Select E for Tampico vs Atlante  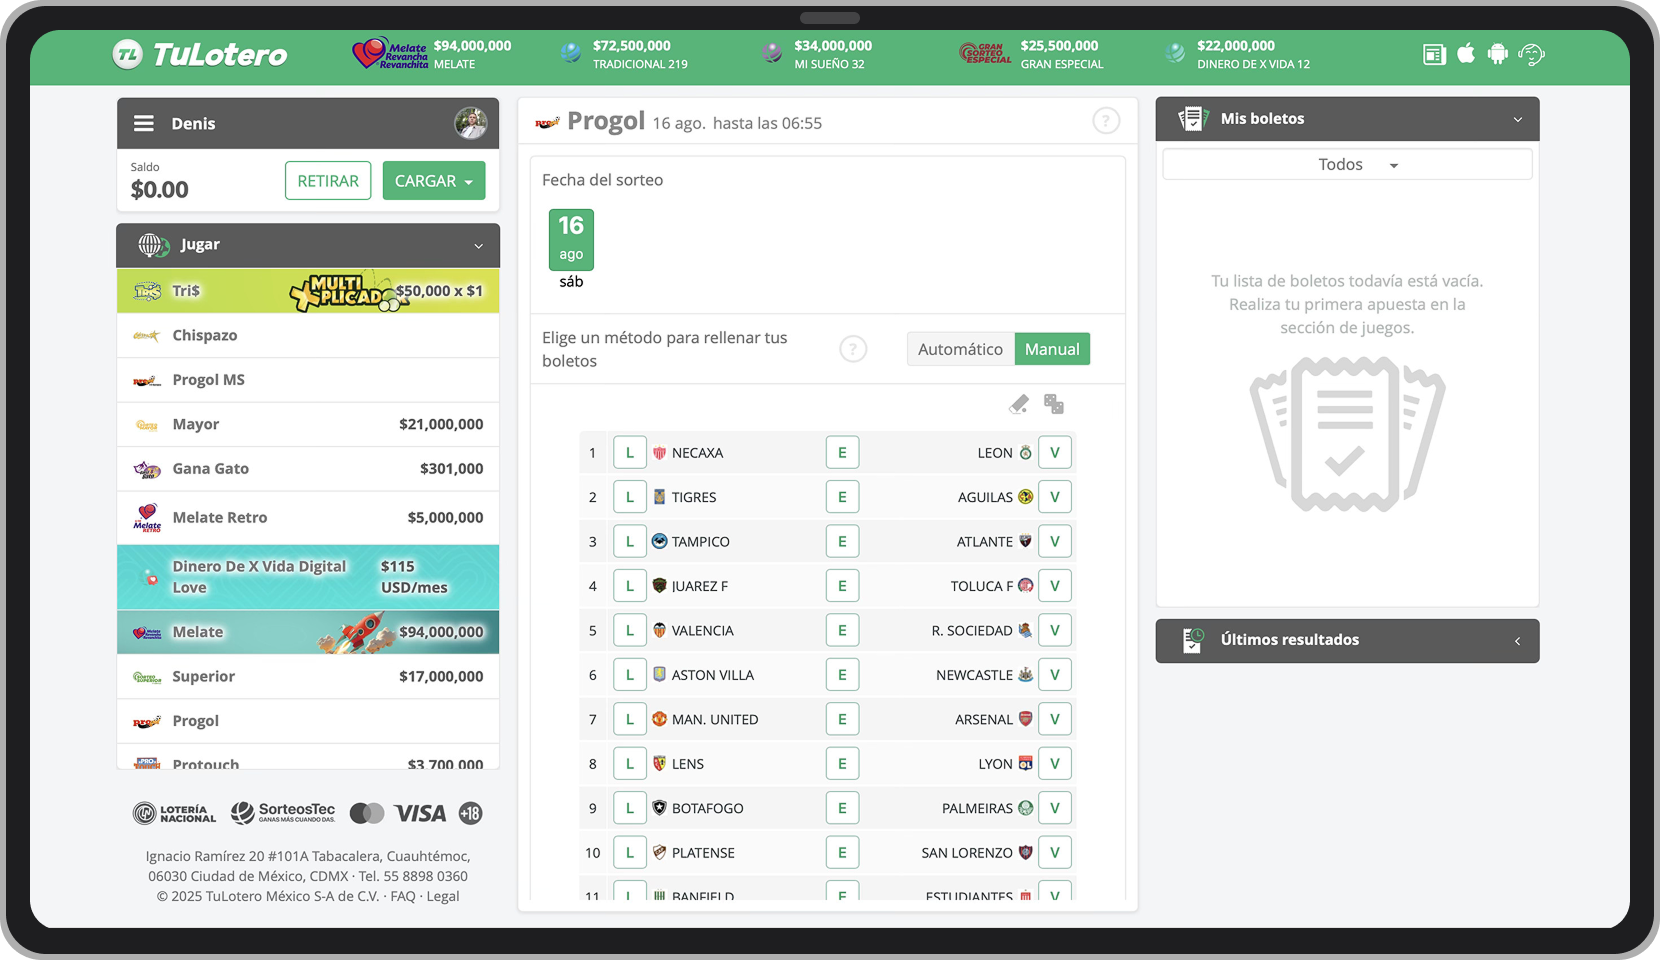coord(842,542)
